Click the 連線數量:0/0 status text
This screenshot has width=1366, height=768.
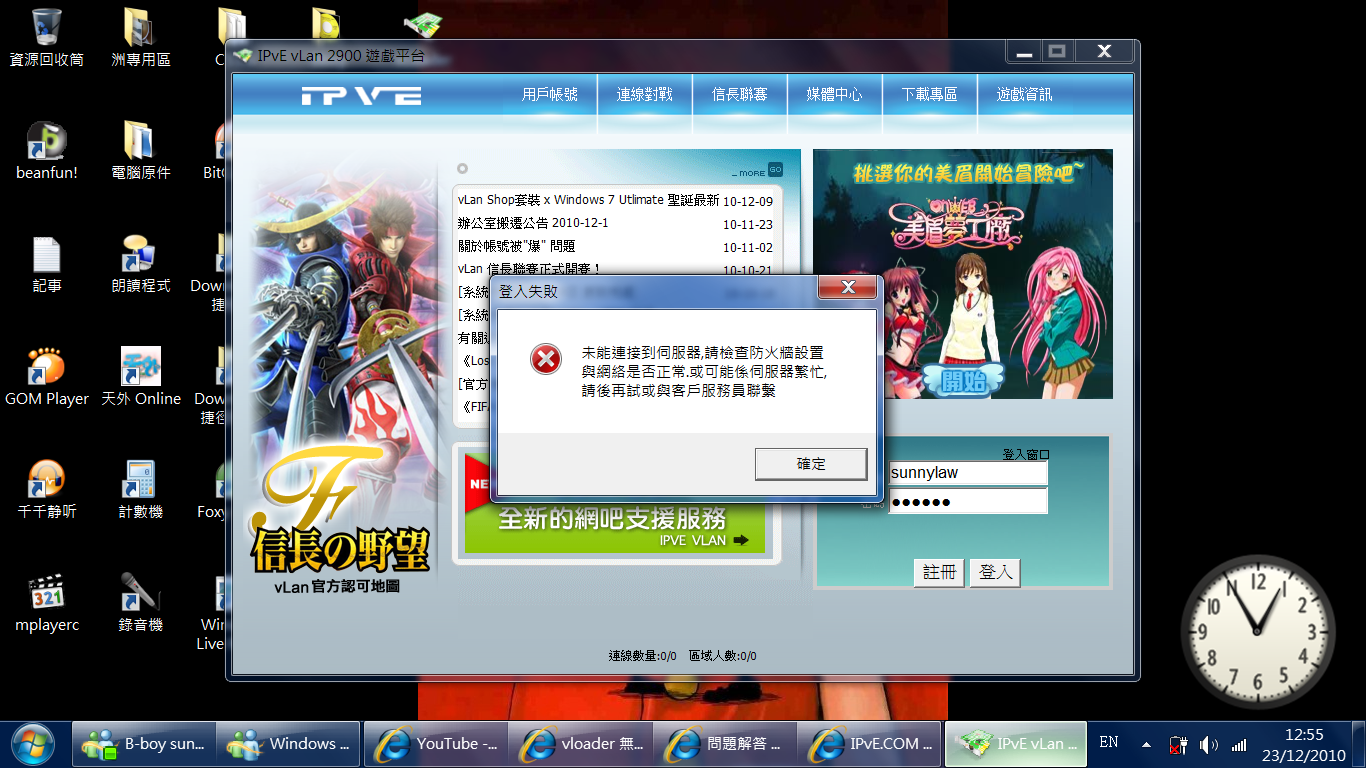(642, 656)
